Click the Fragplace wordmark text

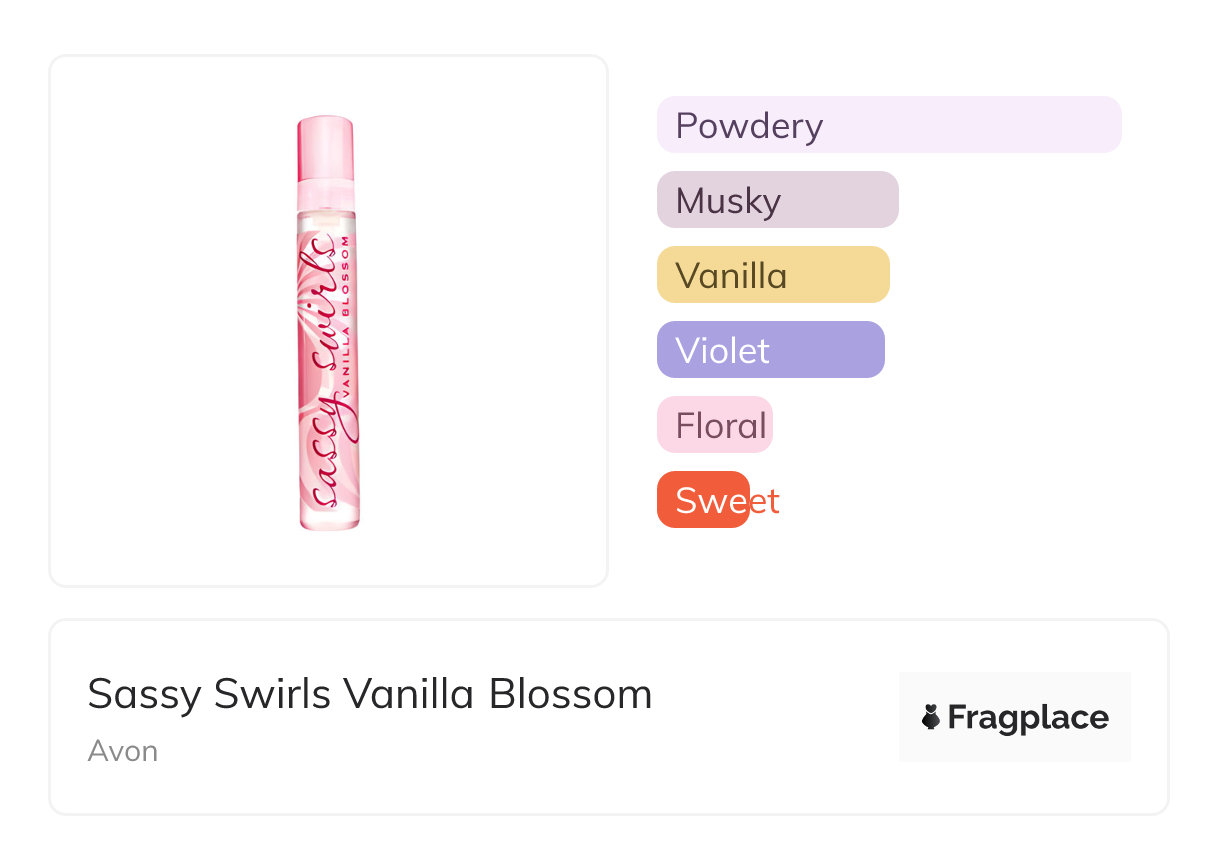tap(1028, 717)
